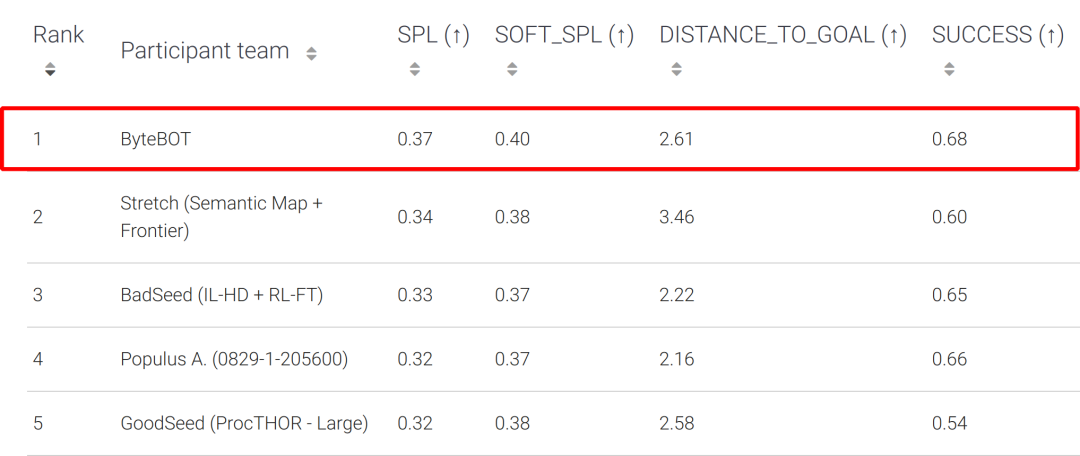Click rank 5 row number

(x=38, y=423)
